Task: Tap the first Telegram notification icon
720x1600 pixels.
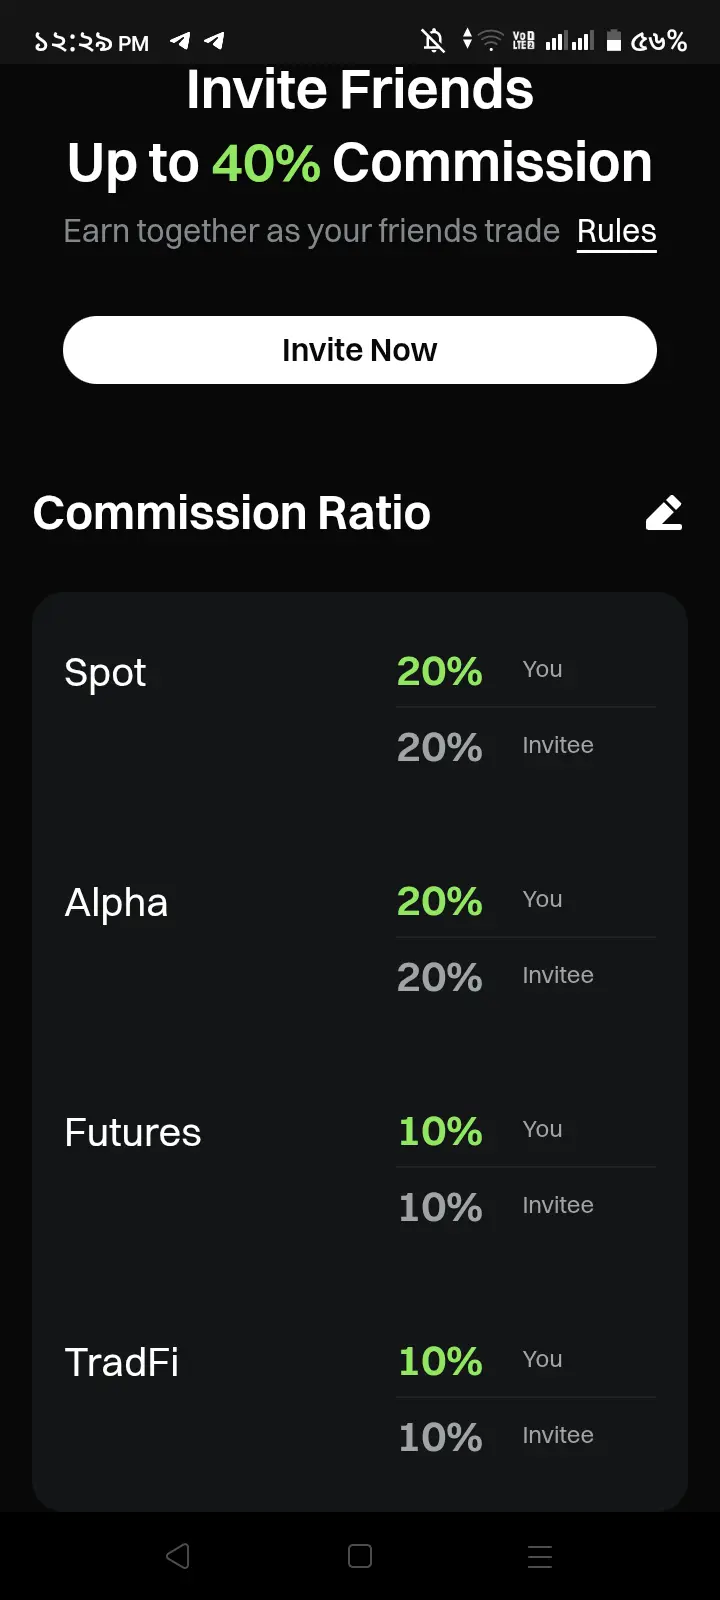Action: pos(180,41)
